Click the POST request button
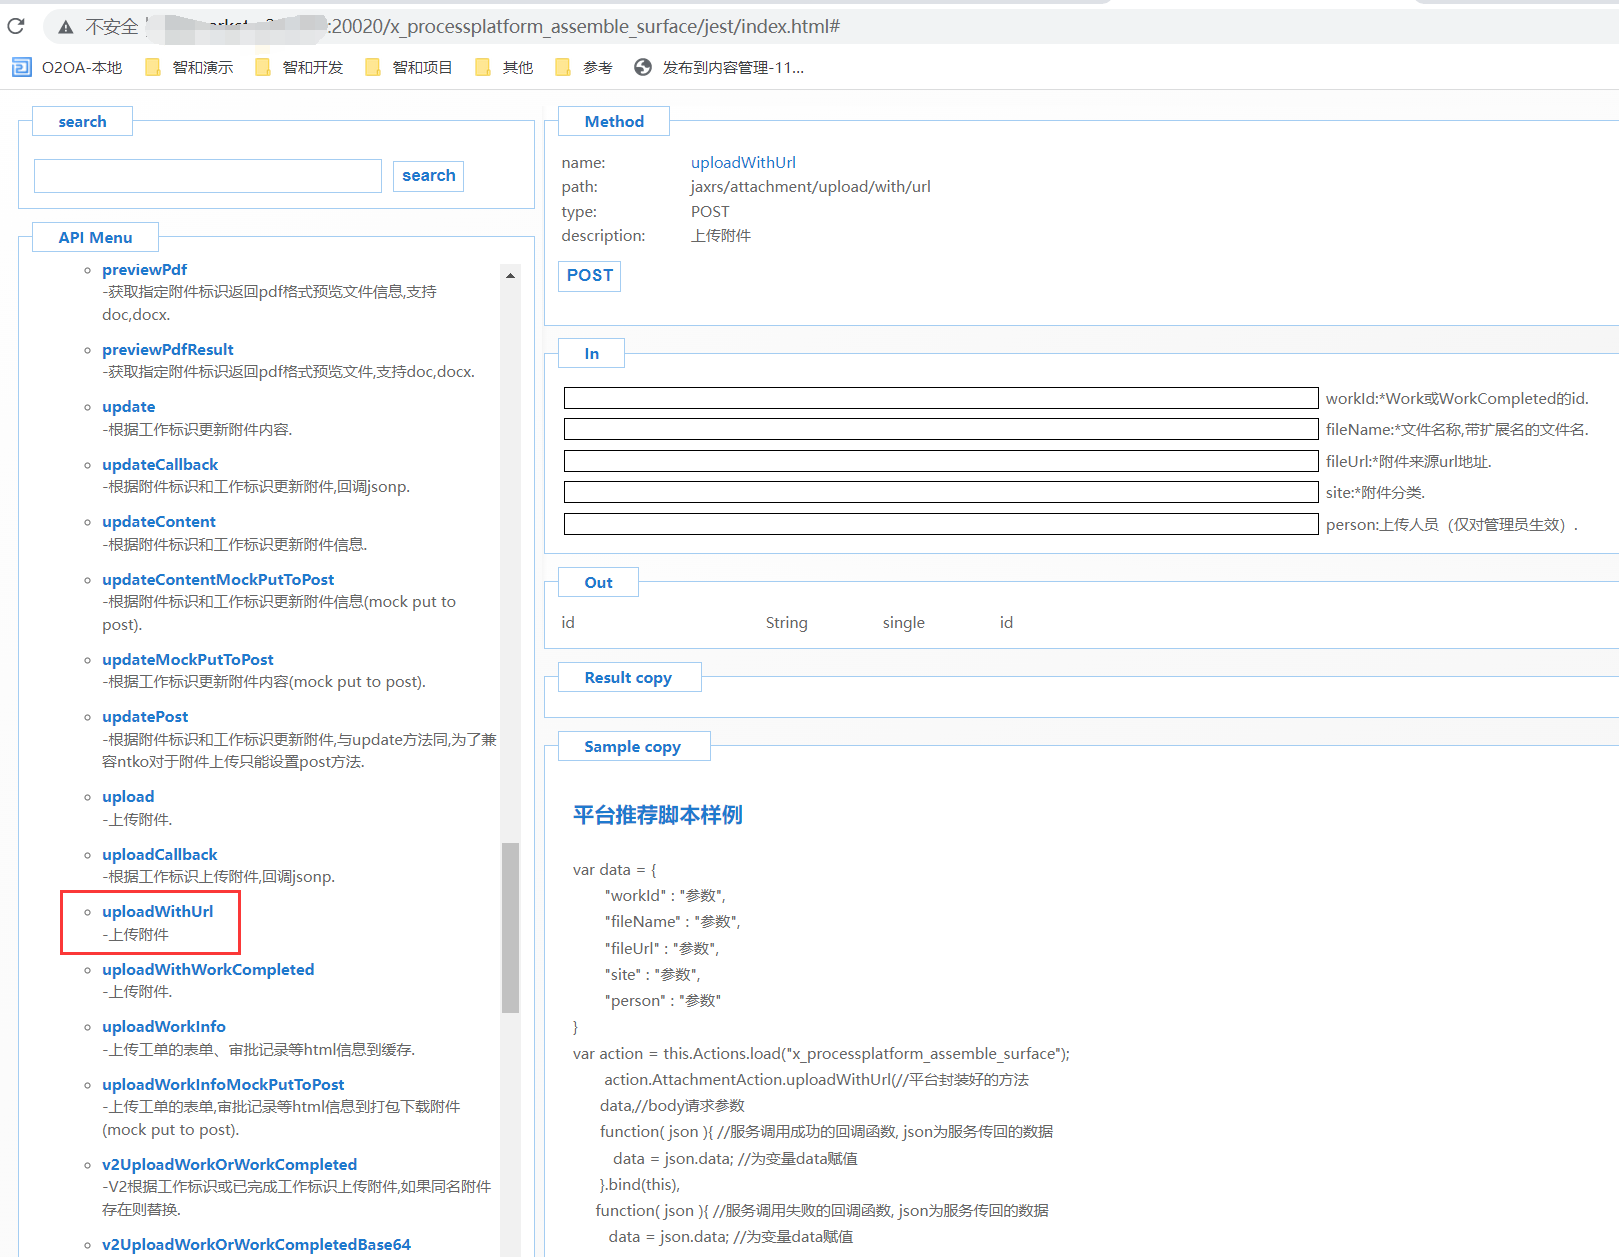Screen dimensions: 1619x1257 (x=589, y=276)
